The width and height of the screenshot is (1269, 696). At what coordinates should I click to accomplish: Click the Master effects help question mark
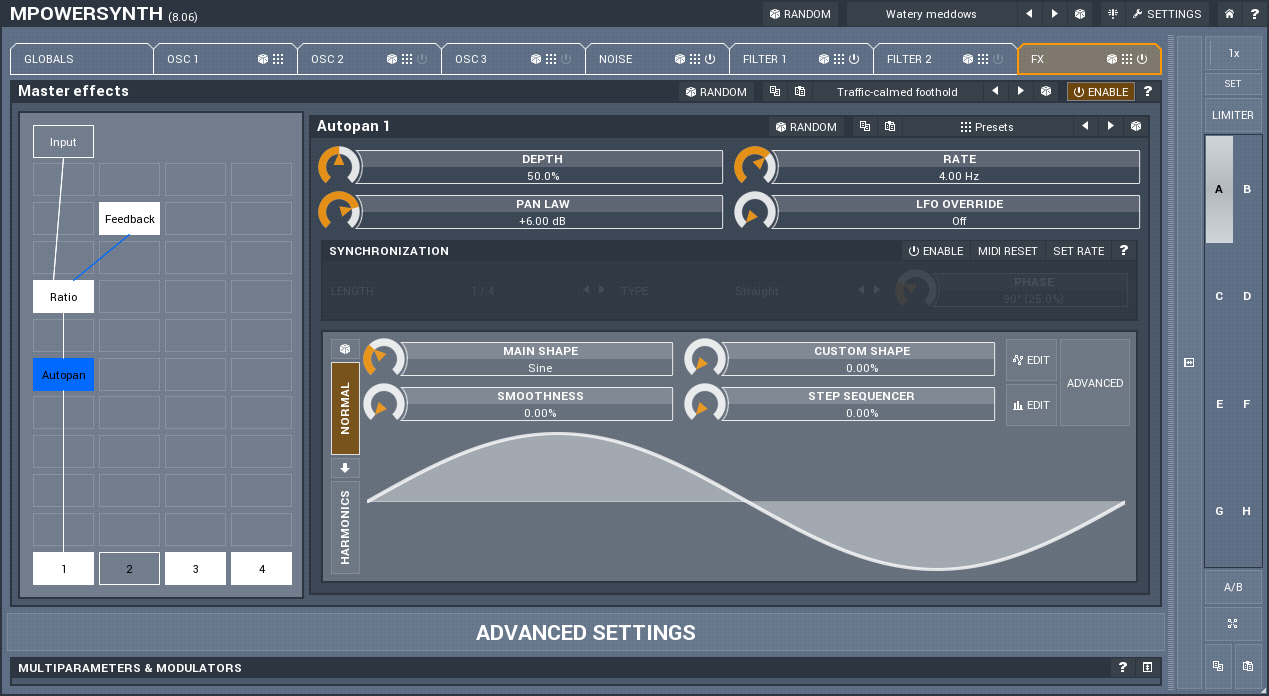coord(1147,91)
